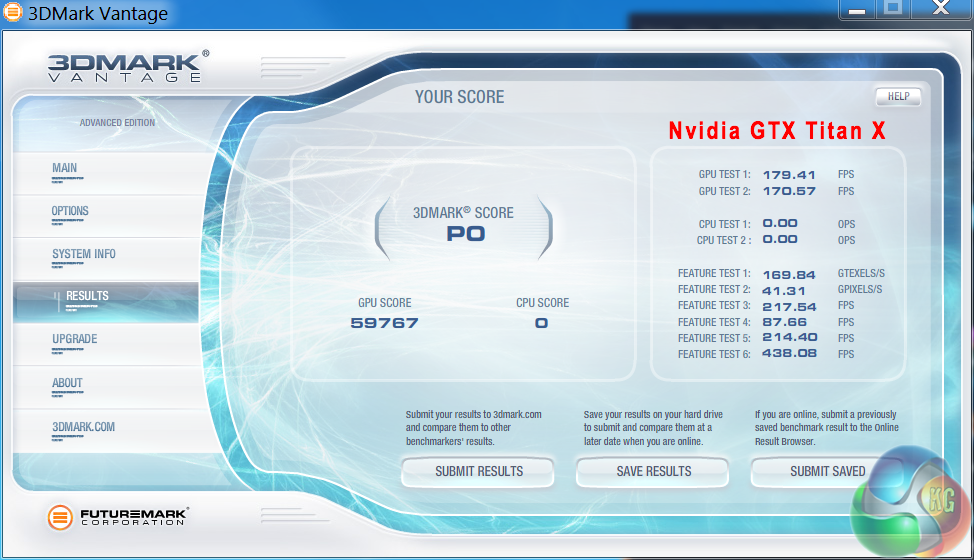The width and height of the screenshot is (974, 560).
Task: Click the SUBMIT RESULTS button
Action: point(478,472)
